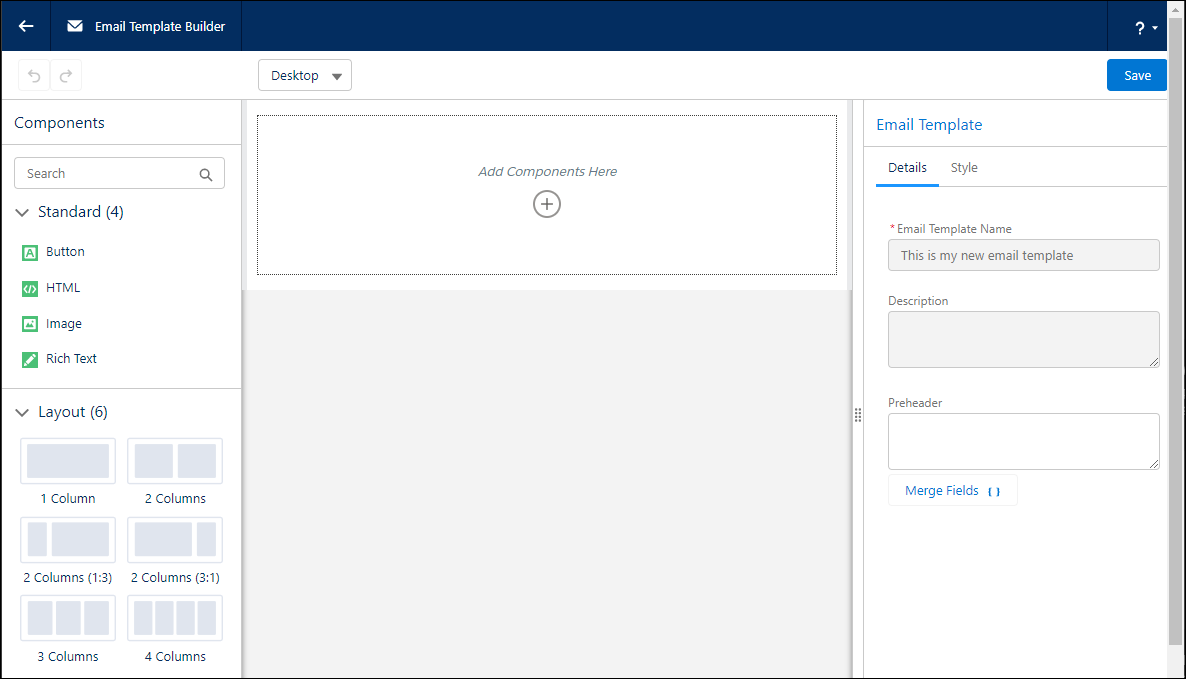Viewport: 1186px width, 679px height.
Task: Select the HTML component icon
Action: point(29,288)
